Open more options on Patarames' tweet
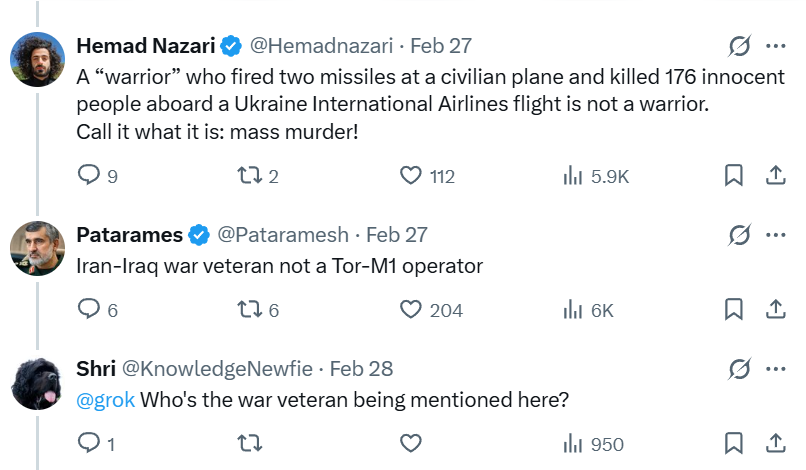The height and width of the screenshot is (470, 806). tap(775, 235)
